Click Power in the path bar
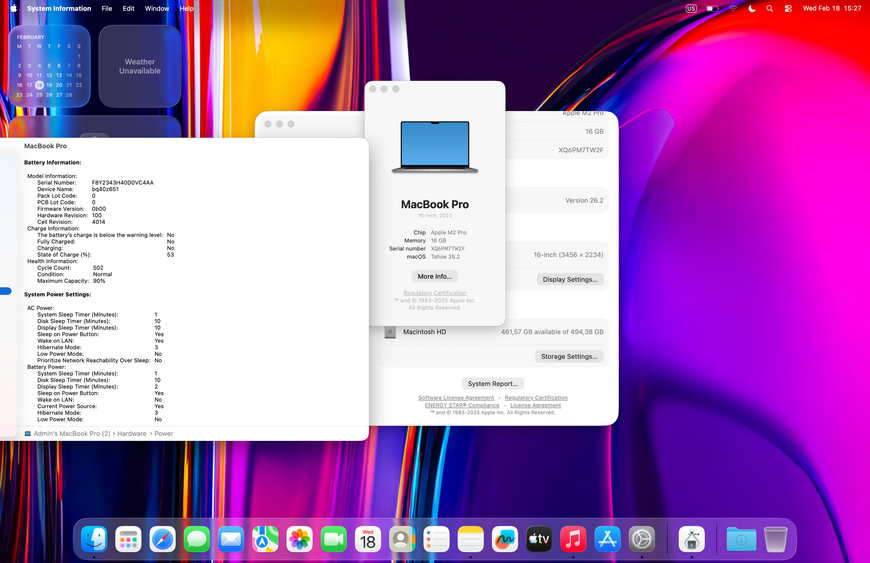 pyautogui.click(x=164, y=434)
